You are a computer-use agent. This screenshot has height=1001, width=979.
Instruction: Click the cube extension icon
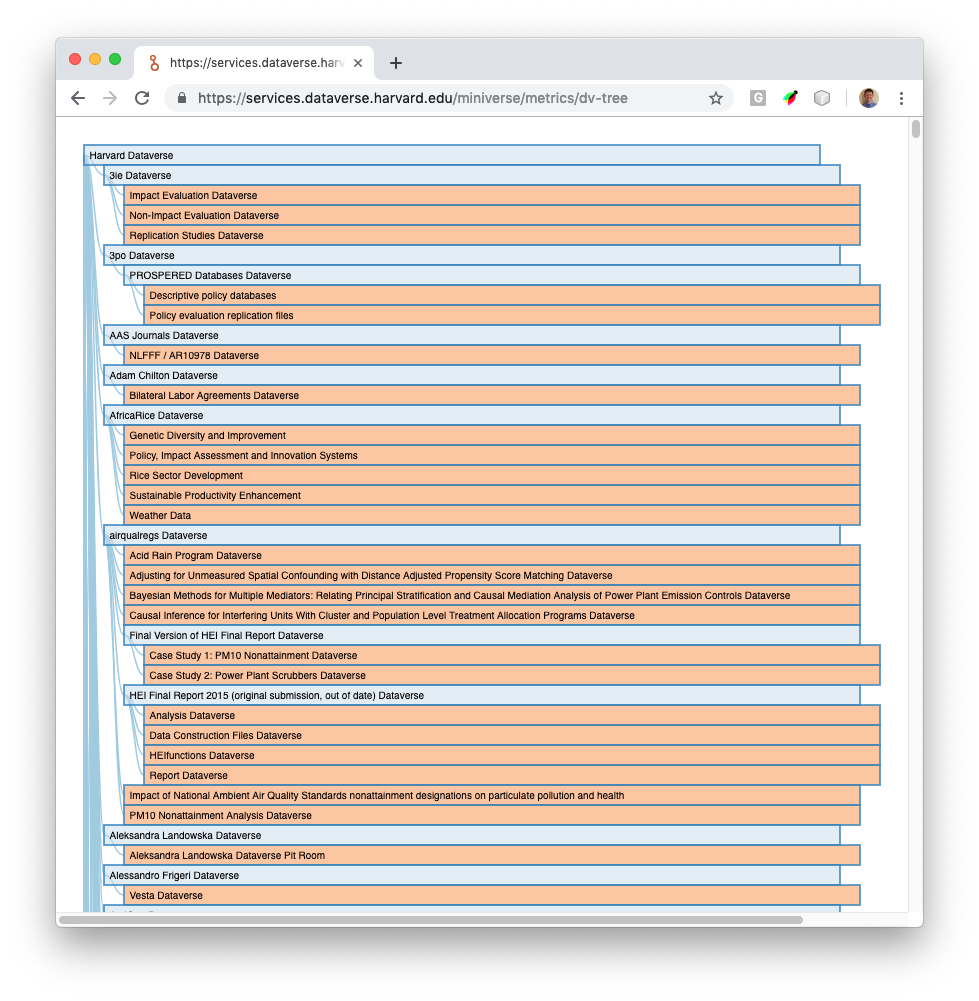[822, 98]
